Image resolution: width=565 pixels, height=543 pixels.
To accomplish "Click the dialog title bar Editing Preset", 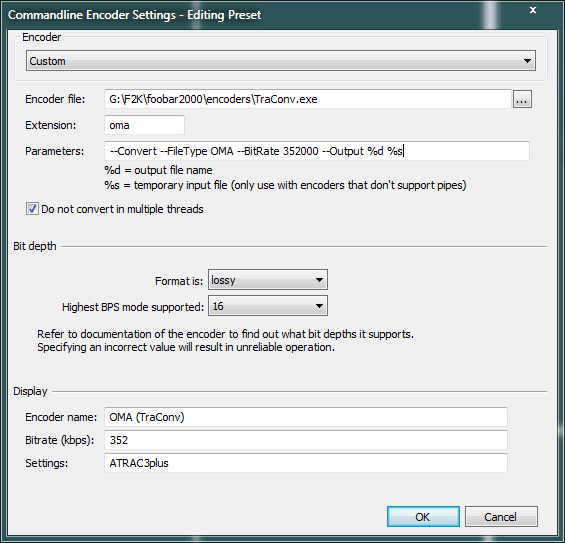I will tap(134, 15).
